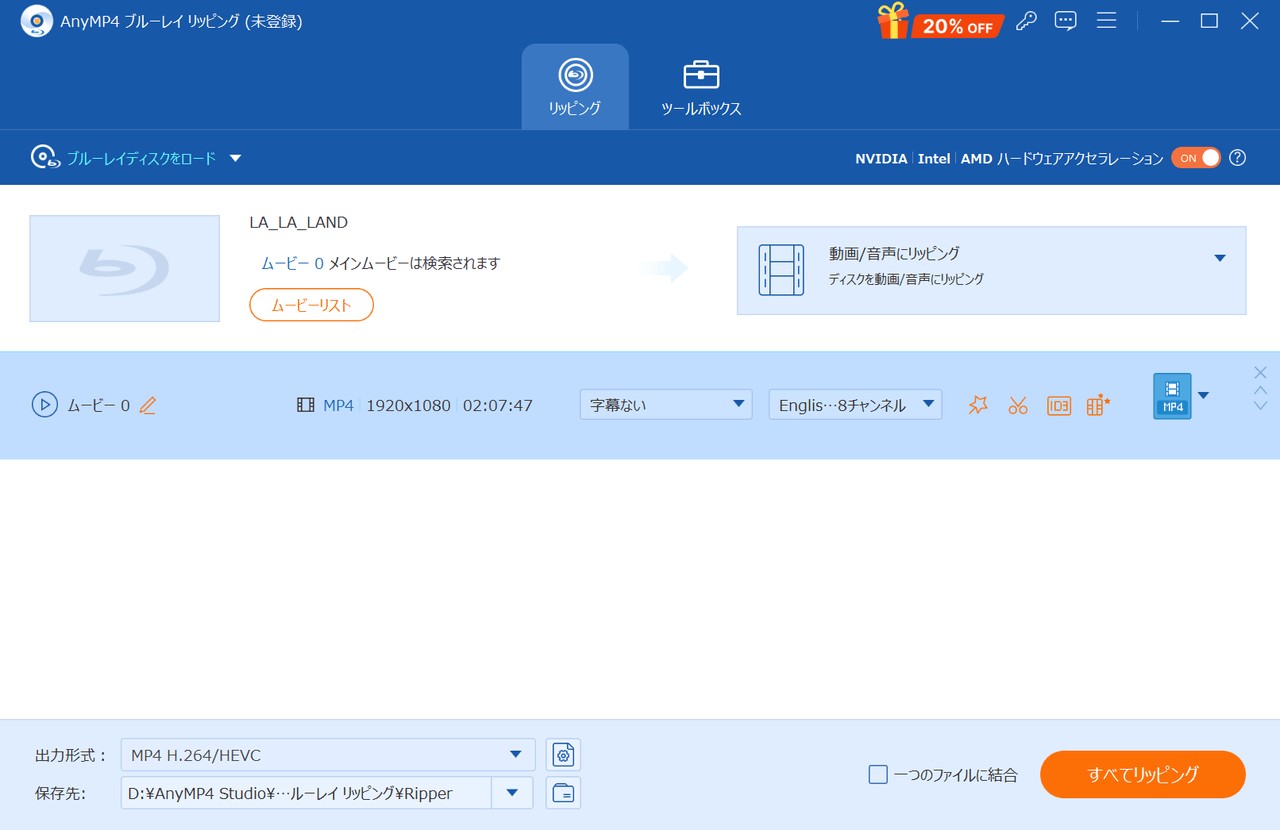This screenshot has width=1280, height=830.
Task: Open the English 8-channel audio track dropdown
Action: (855, 404)
